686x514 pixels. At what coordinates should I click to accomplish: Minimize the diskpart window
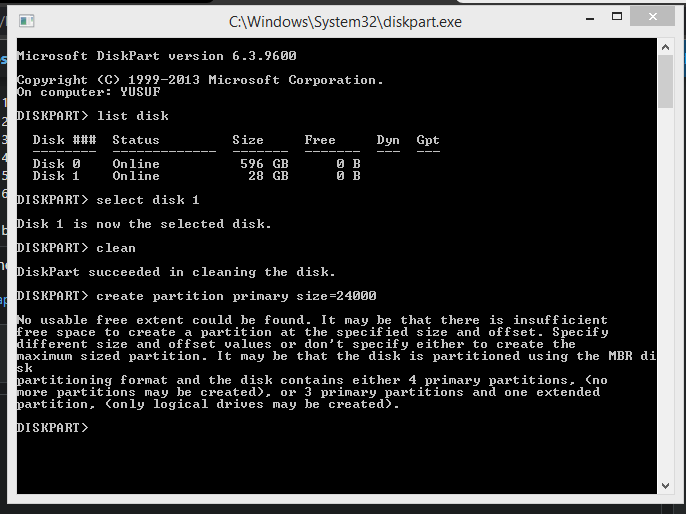tap(590, 18)
